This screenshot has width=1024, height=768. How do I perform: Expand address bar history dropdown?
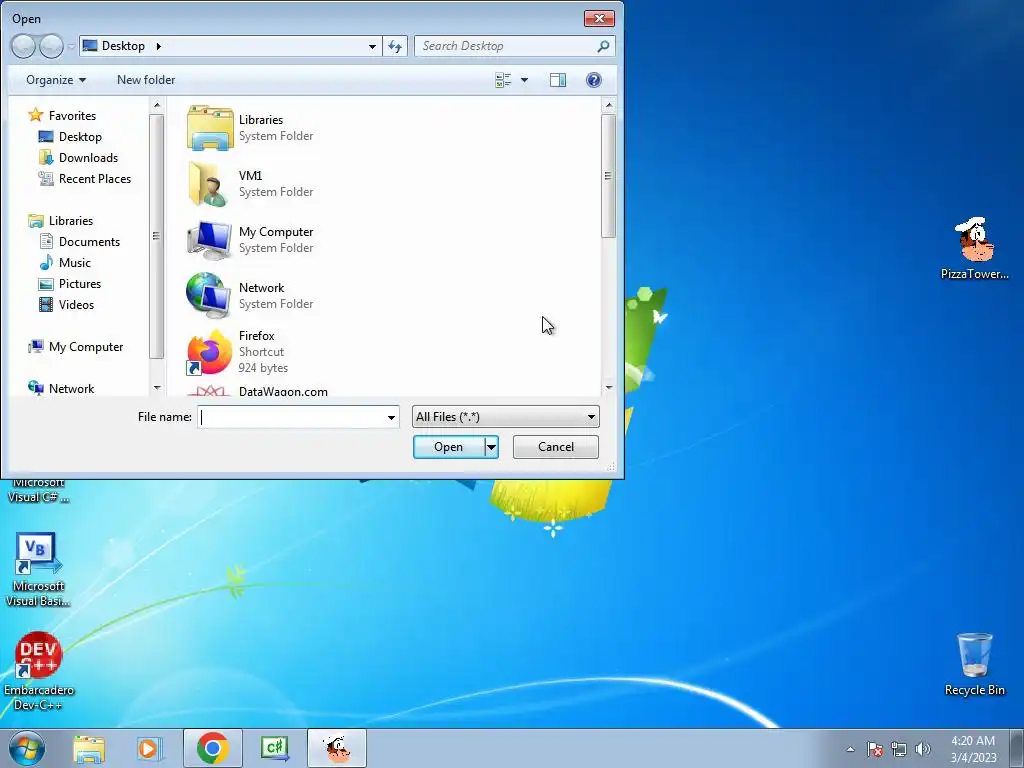[x=372, y=46]
